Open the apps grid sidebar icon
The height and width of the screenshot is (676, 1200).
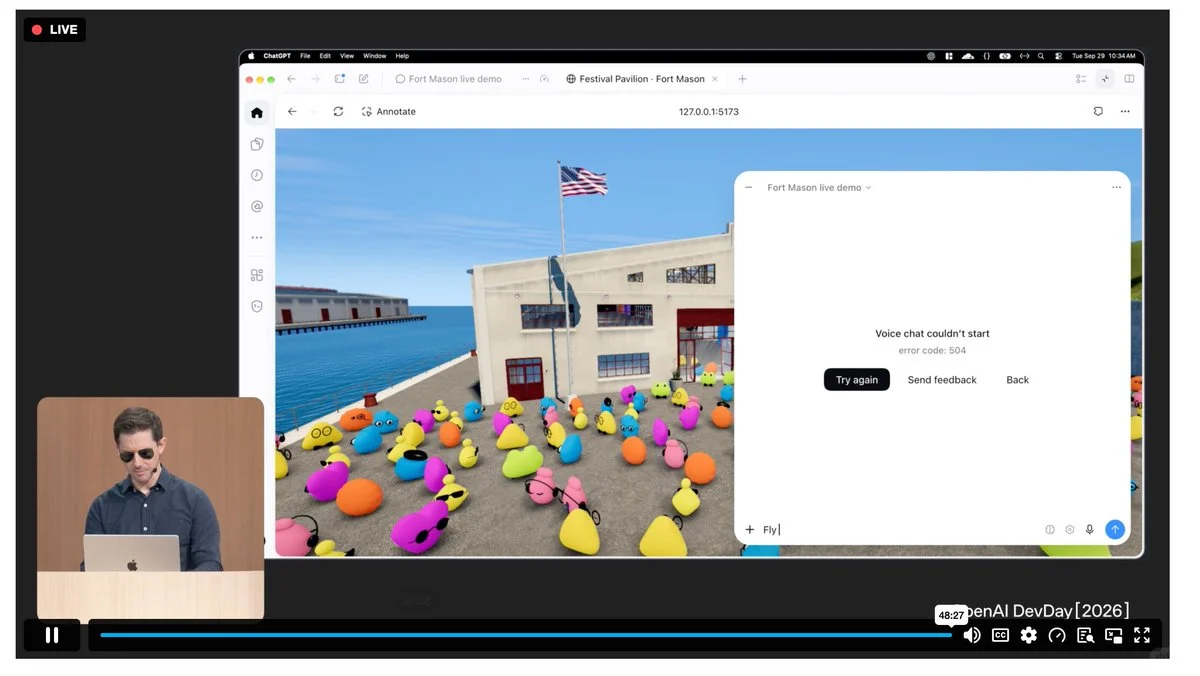pos(257,275)
